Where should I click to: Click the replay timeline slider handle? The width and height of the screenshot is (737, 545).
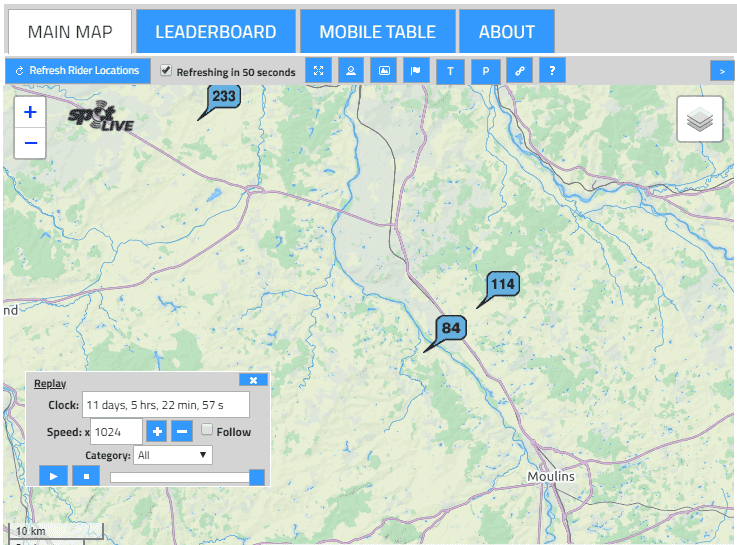(x=257, y=477)
